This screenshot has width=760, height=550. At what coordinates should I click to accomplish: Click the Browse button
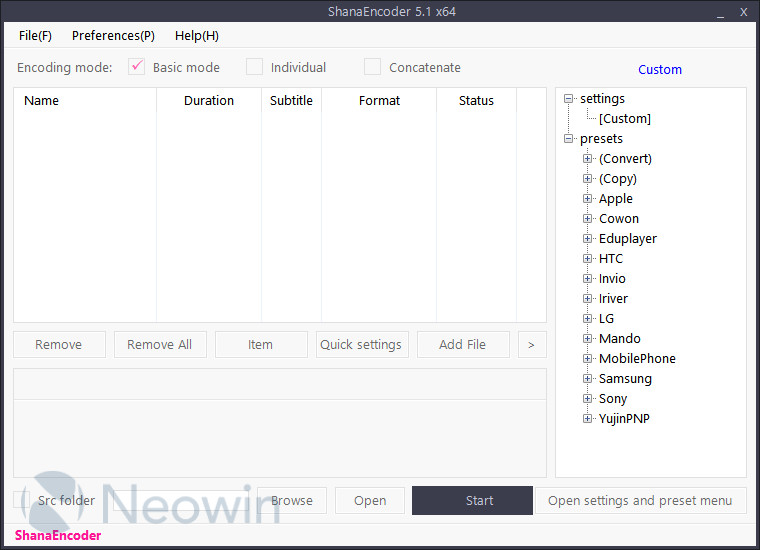click(x=292, y=501)
